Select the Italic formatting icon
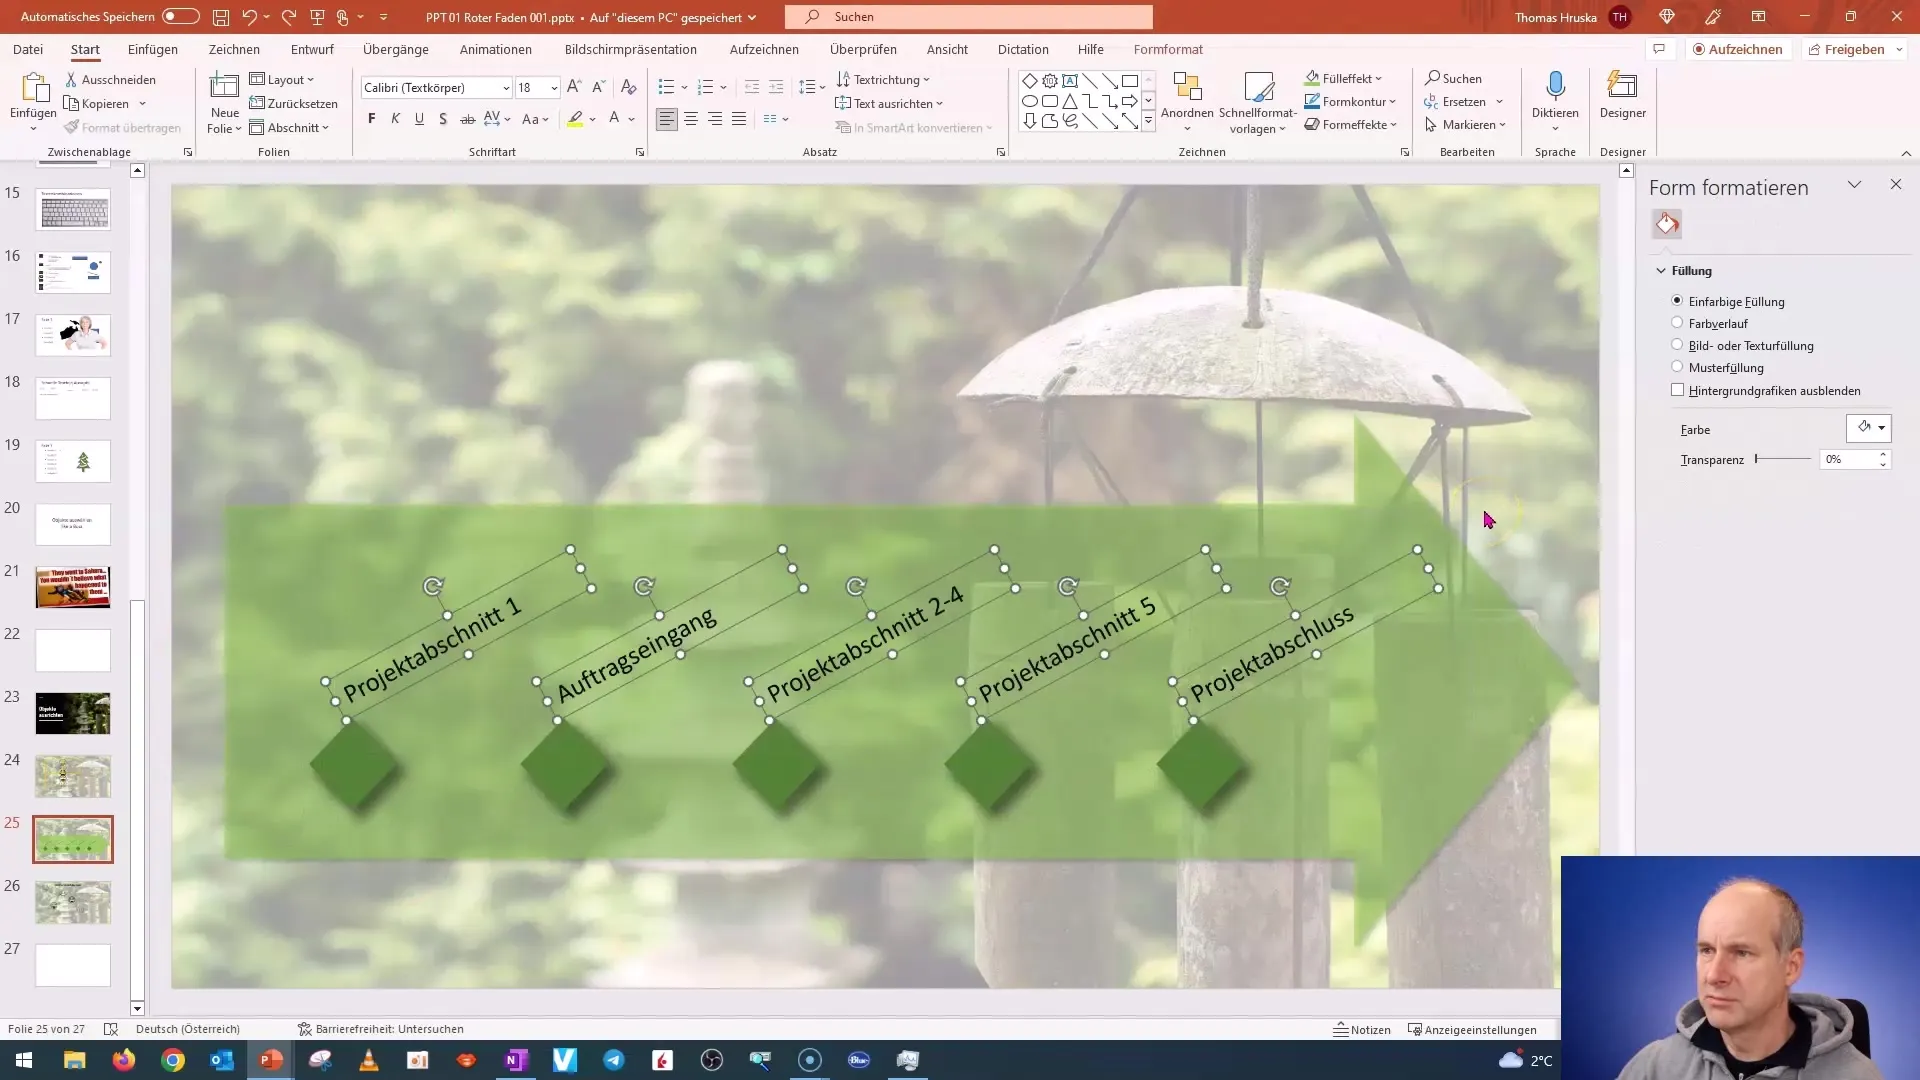This screenshot has height=1080, width=1920. [396, 119]
